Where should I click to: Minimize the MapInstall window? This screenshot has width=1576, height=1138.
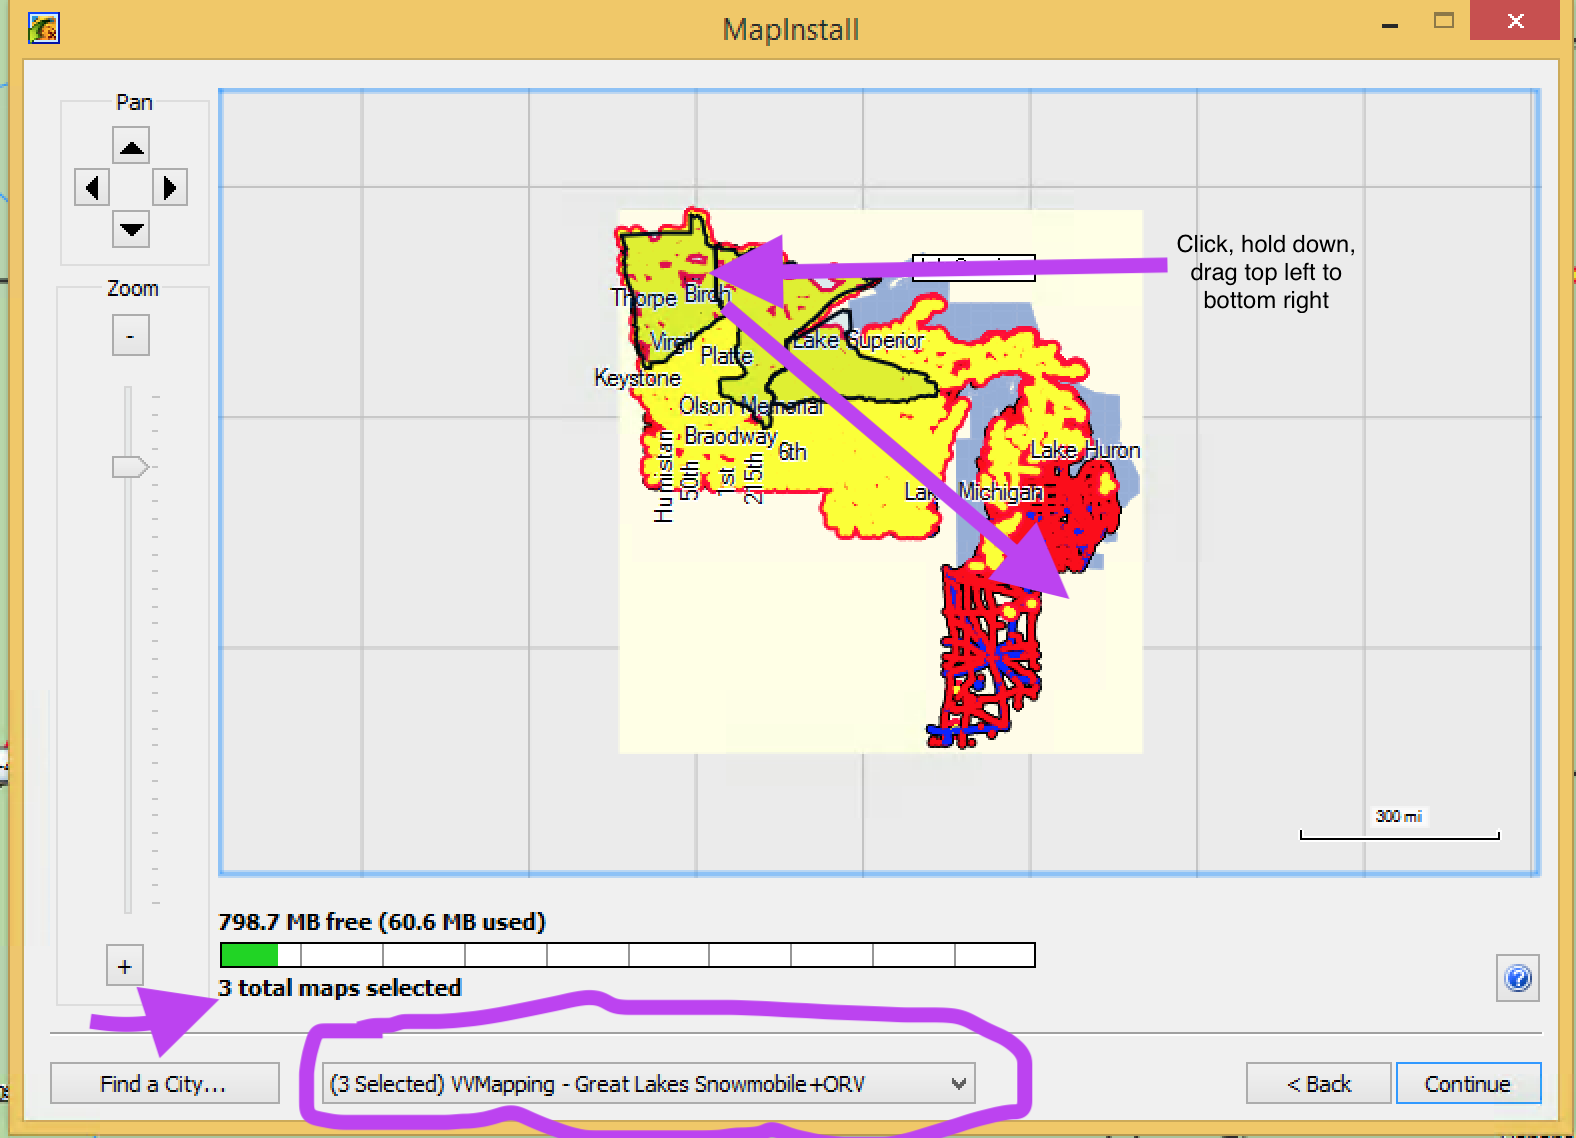[1390, 25]
